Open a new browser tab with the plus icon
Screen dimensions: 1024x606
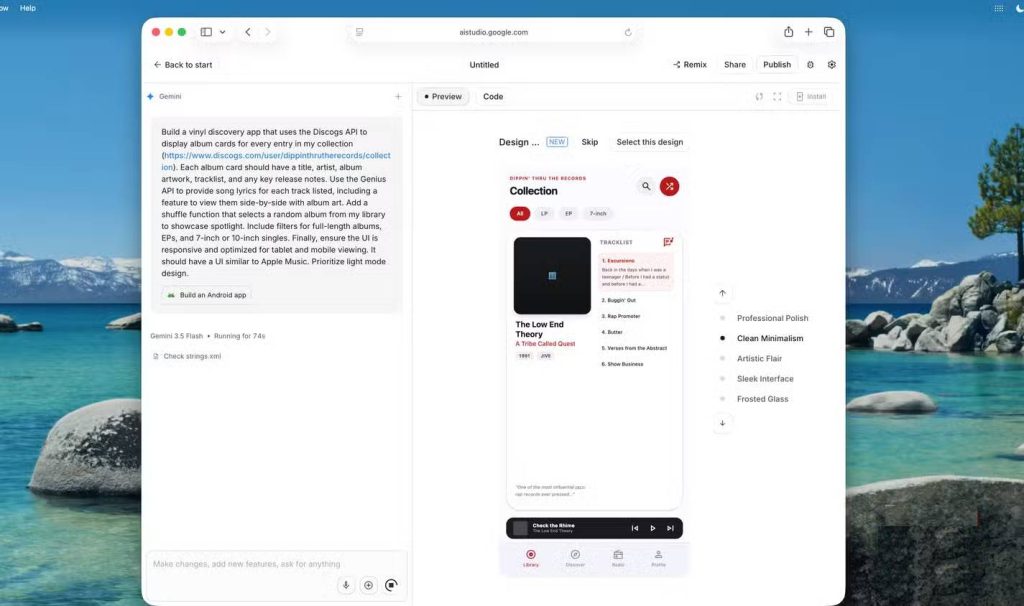click(808, 32)
